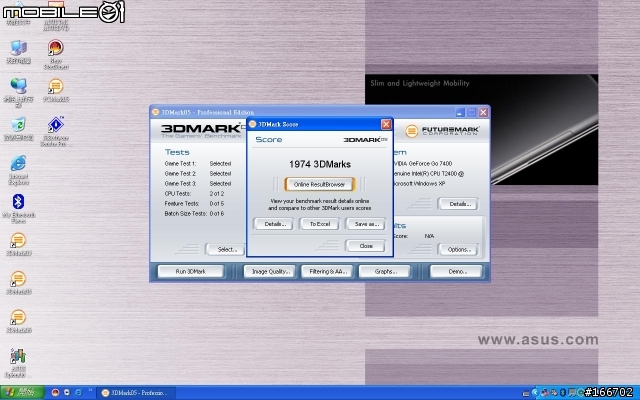The image size is (640, 400).
Task: Launch Internet Explorer from desktop
Action: click(18, 170)
